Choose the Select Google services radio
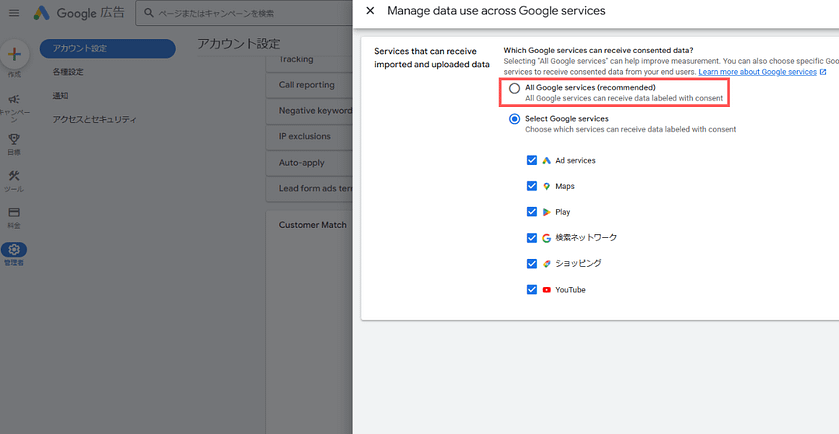The width and height of the screenshot is (839, 434). click(514, 119)
